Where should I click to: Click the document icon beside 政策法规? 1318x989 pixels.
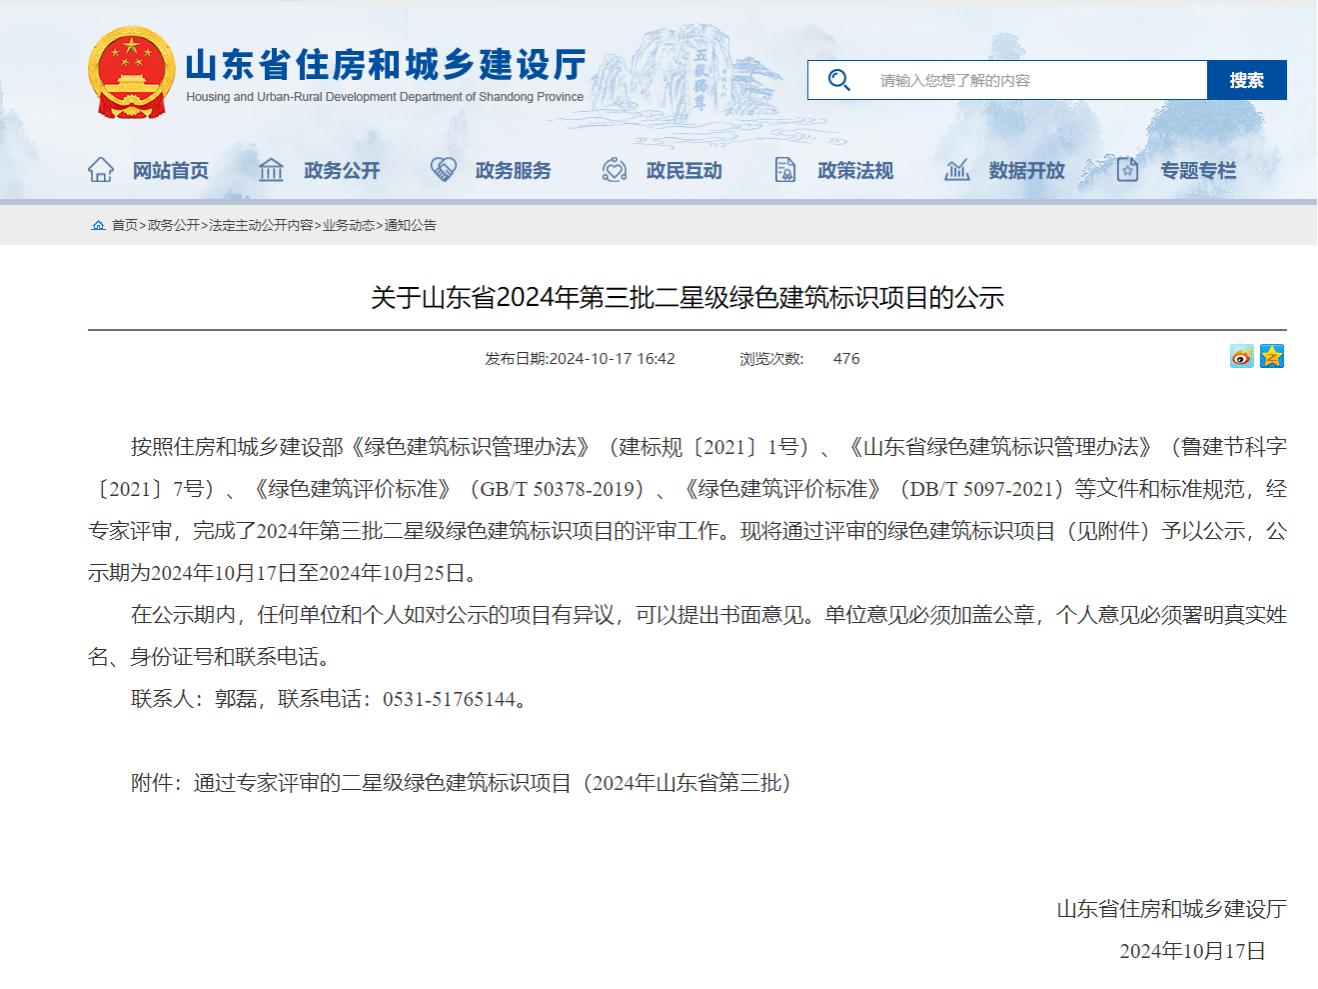(785, 170)
